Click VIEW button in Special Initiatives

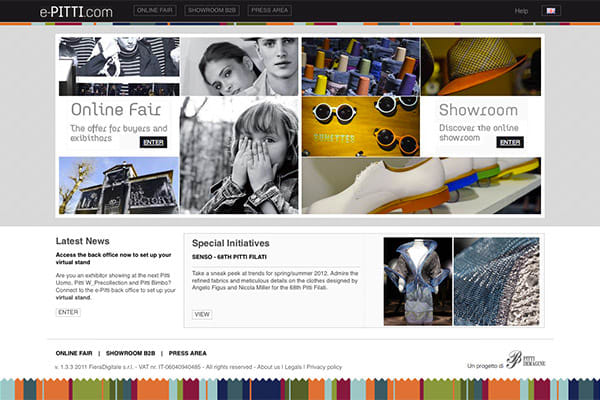202,314
